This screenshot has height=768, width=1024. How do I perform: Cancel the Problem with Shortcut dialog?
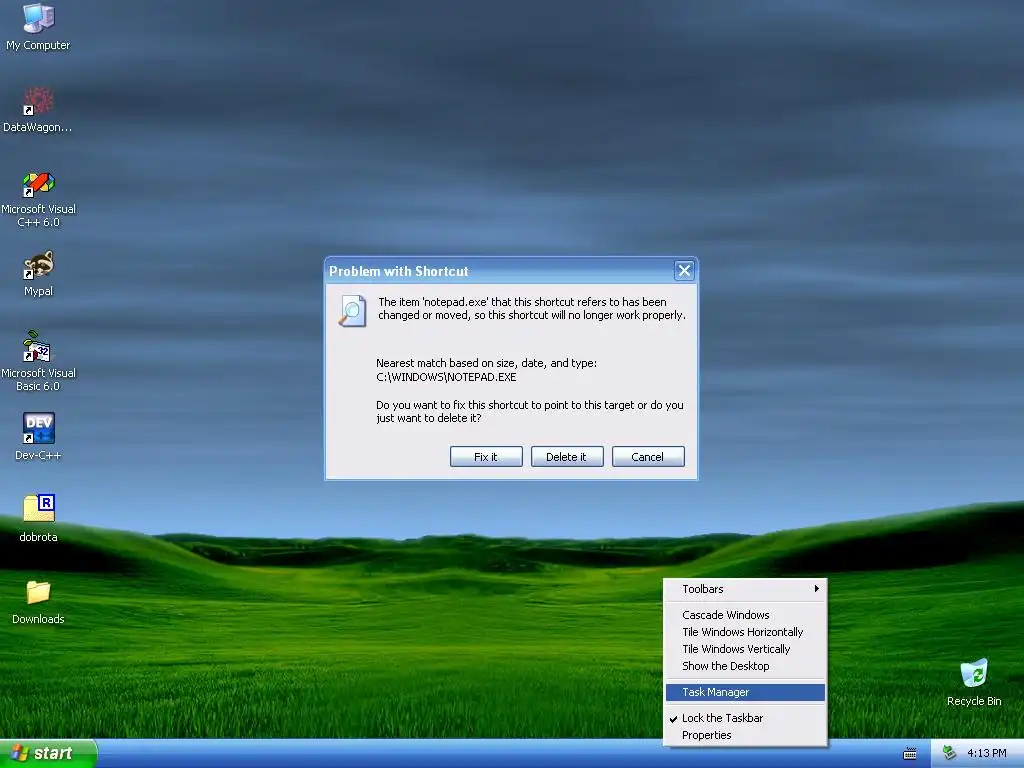(x=648, y=456)
